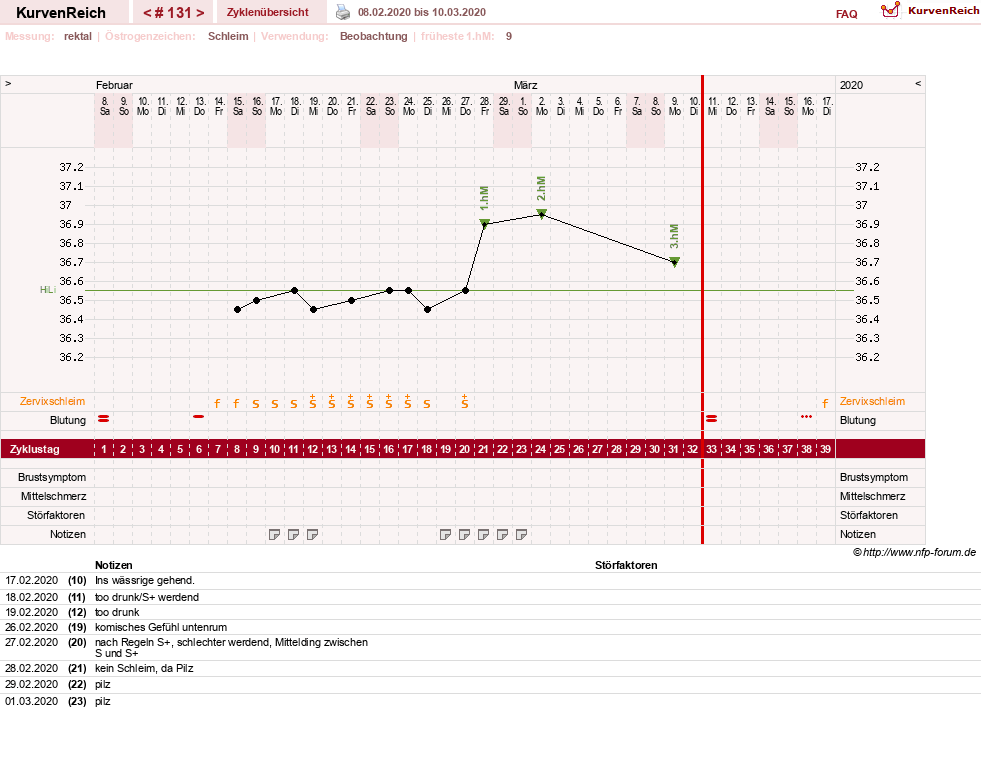Click the 'Mittelschmerz' row label on the left
981x758 pixels.
click(53, 497)
